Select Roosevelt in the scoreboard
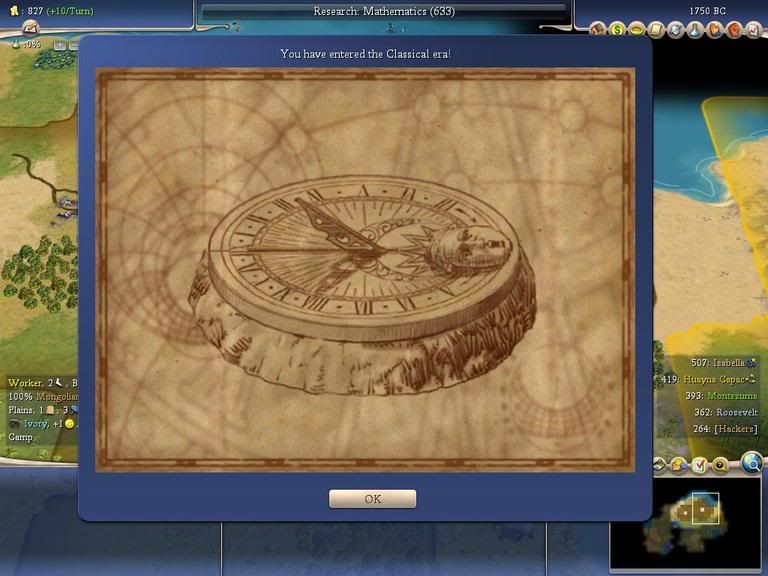768x576 pixels. pyautogui.click(x=725, y=412)
